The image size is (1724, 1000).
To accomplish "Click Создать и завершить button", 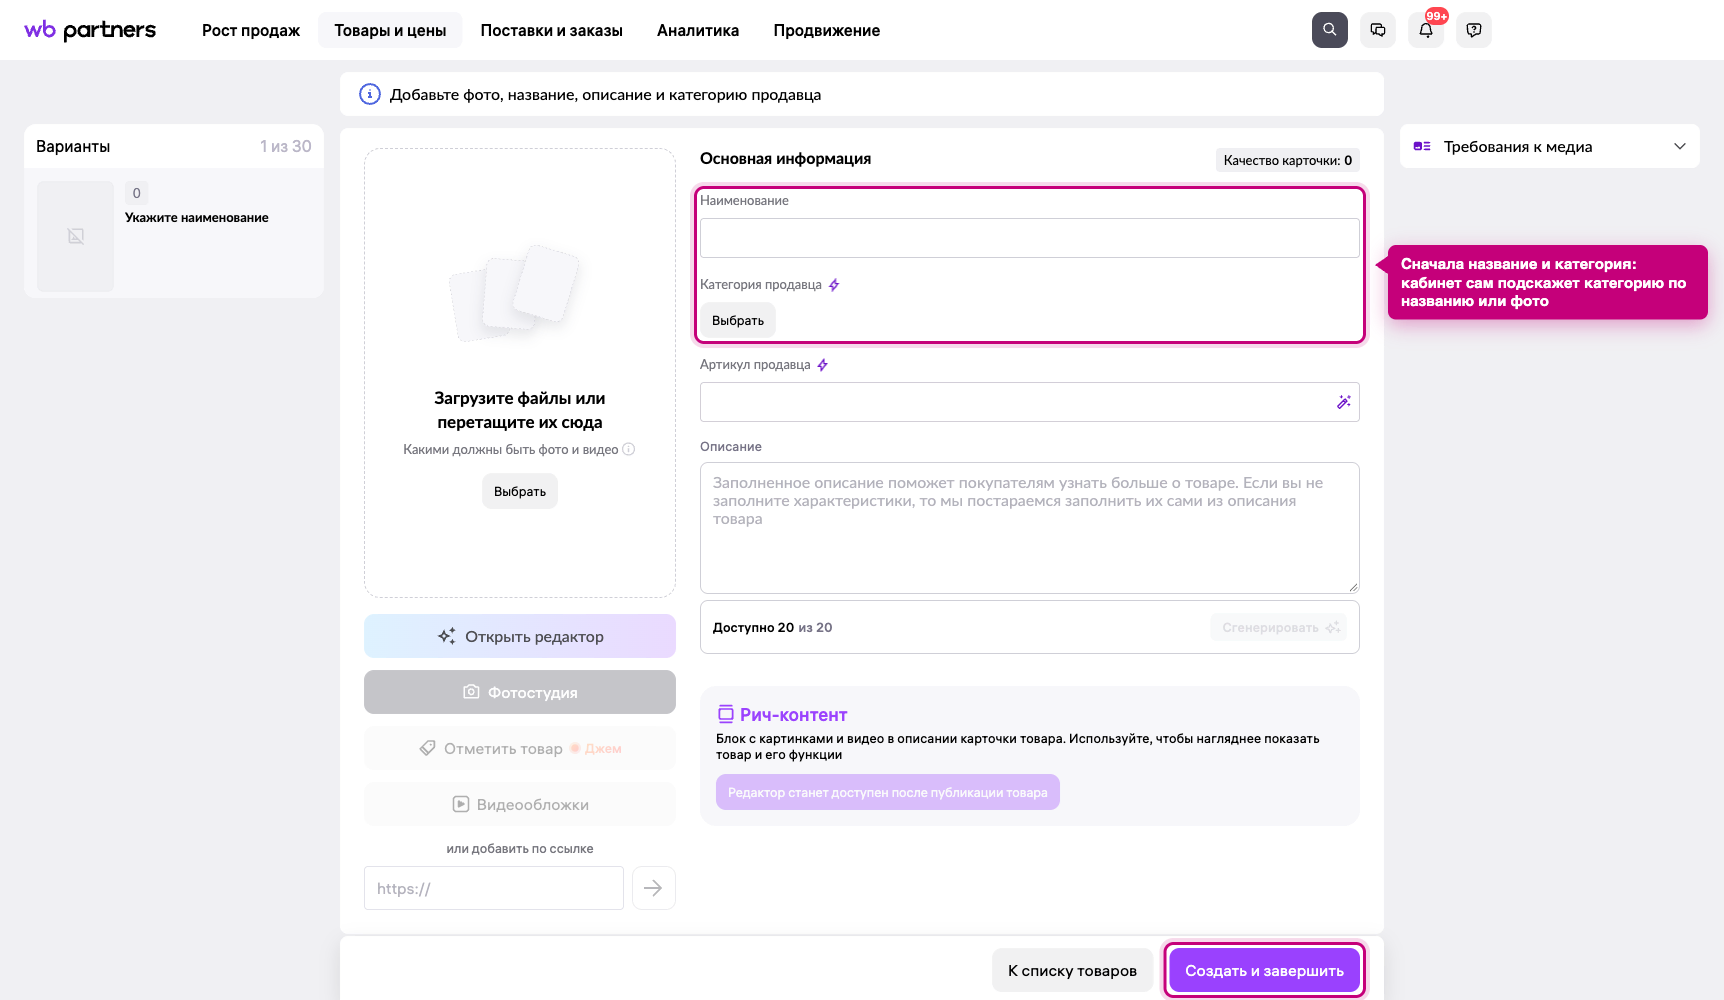I will pos(1265,970).
